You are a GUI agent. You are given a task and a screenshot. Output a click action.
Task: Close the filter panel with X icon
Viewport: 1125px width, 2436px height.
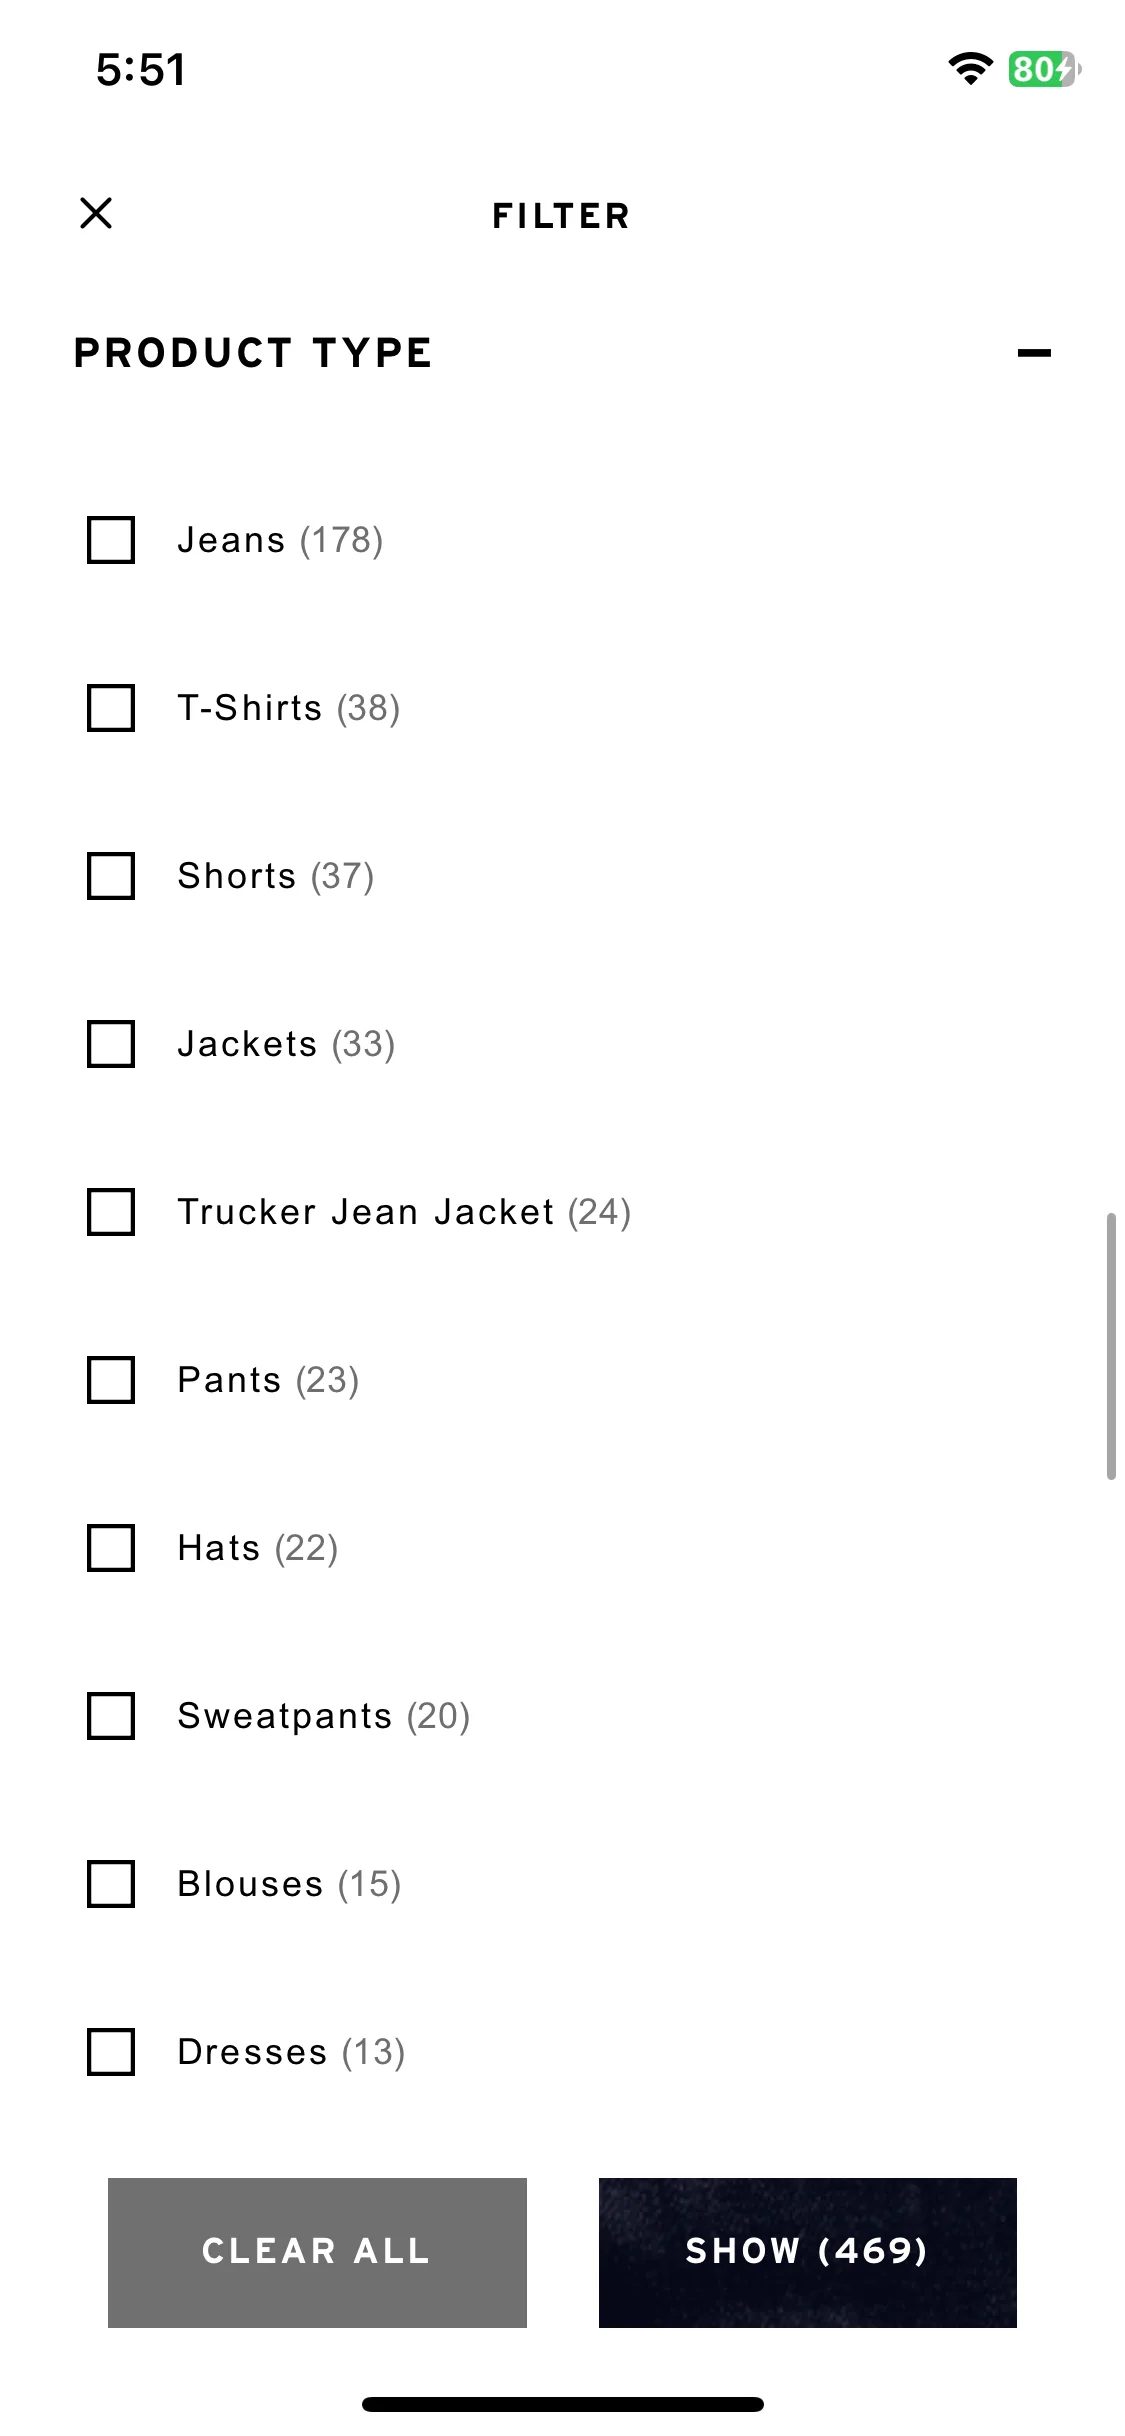pyautogui.click(x=96, y=213)
